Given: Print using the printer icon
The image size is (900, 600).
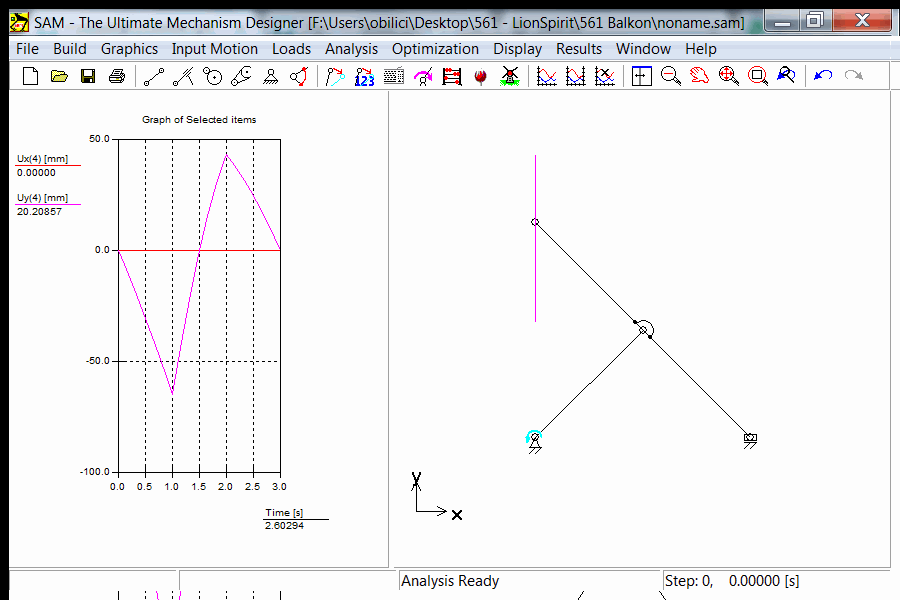Looking at the screenshot, I should [x=117, y=76].
